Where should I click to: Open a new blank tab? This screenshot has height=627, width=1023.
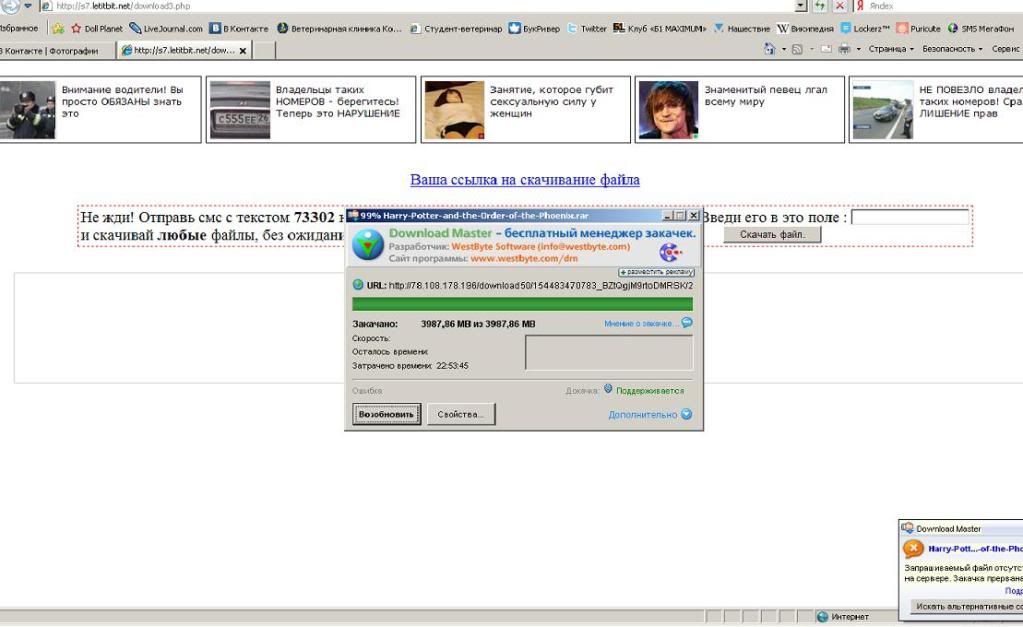pyautogui.click(x=264, y=50)
